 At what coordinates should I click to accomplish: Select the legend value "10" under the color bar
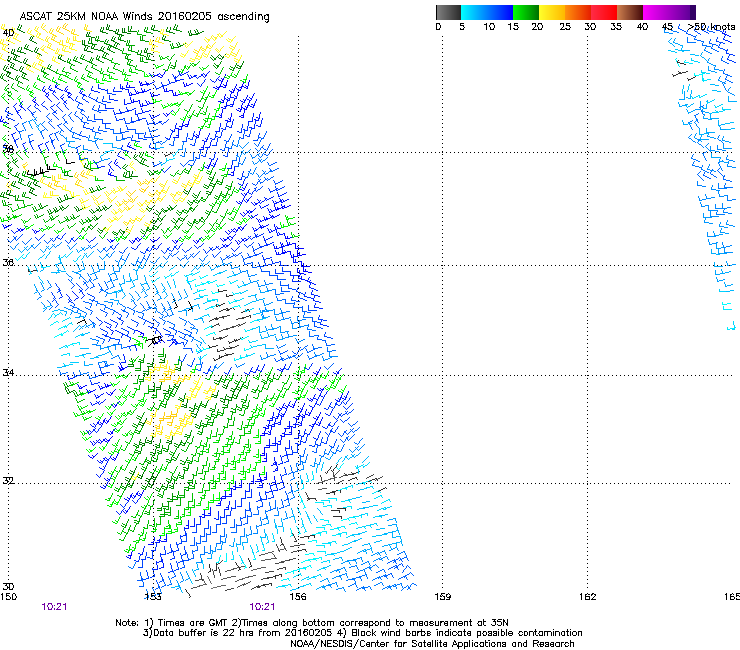pos(489,27)
